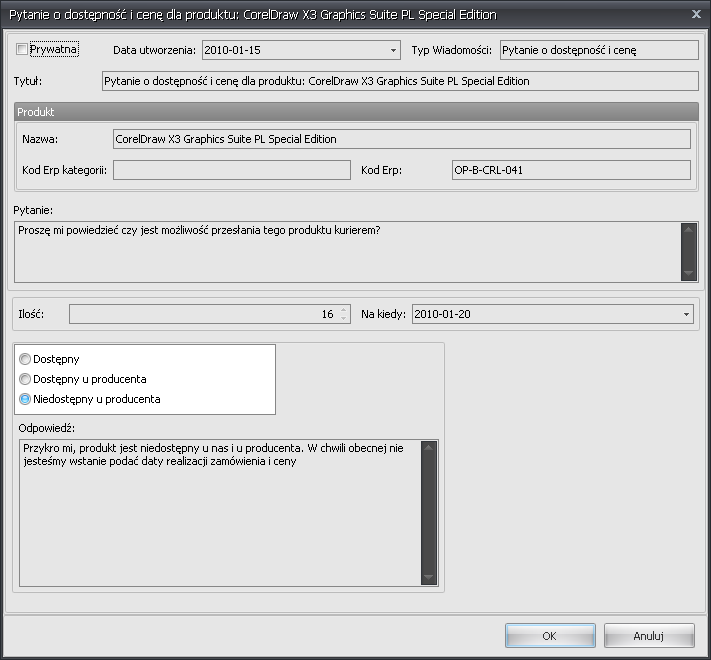This screenshot has height=660, width=711.
Task: Click into the Tytuł text field
Action: (x=400, y=81)
